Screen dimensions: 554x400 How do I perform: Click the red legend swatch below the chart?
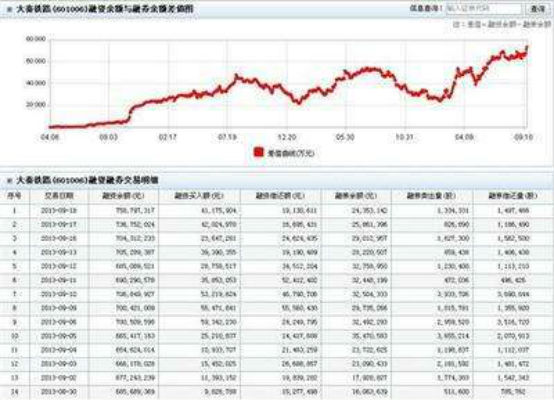click(x=259, y=152)
